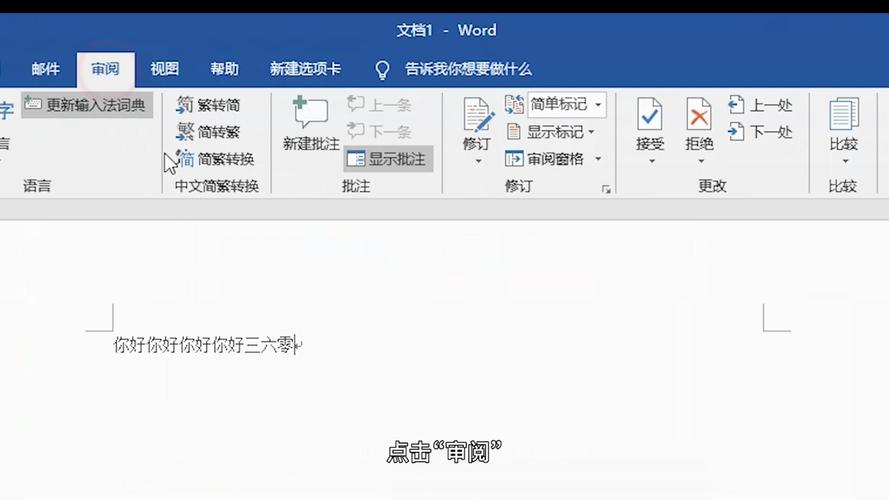Screen dimensions: 889x500
Task: Click the 拒绝 reject change icon
Action: 699,114
